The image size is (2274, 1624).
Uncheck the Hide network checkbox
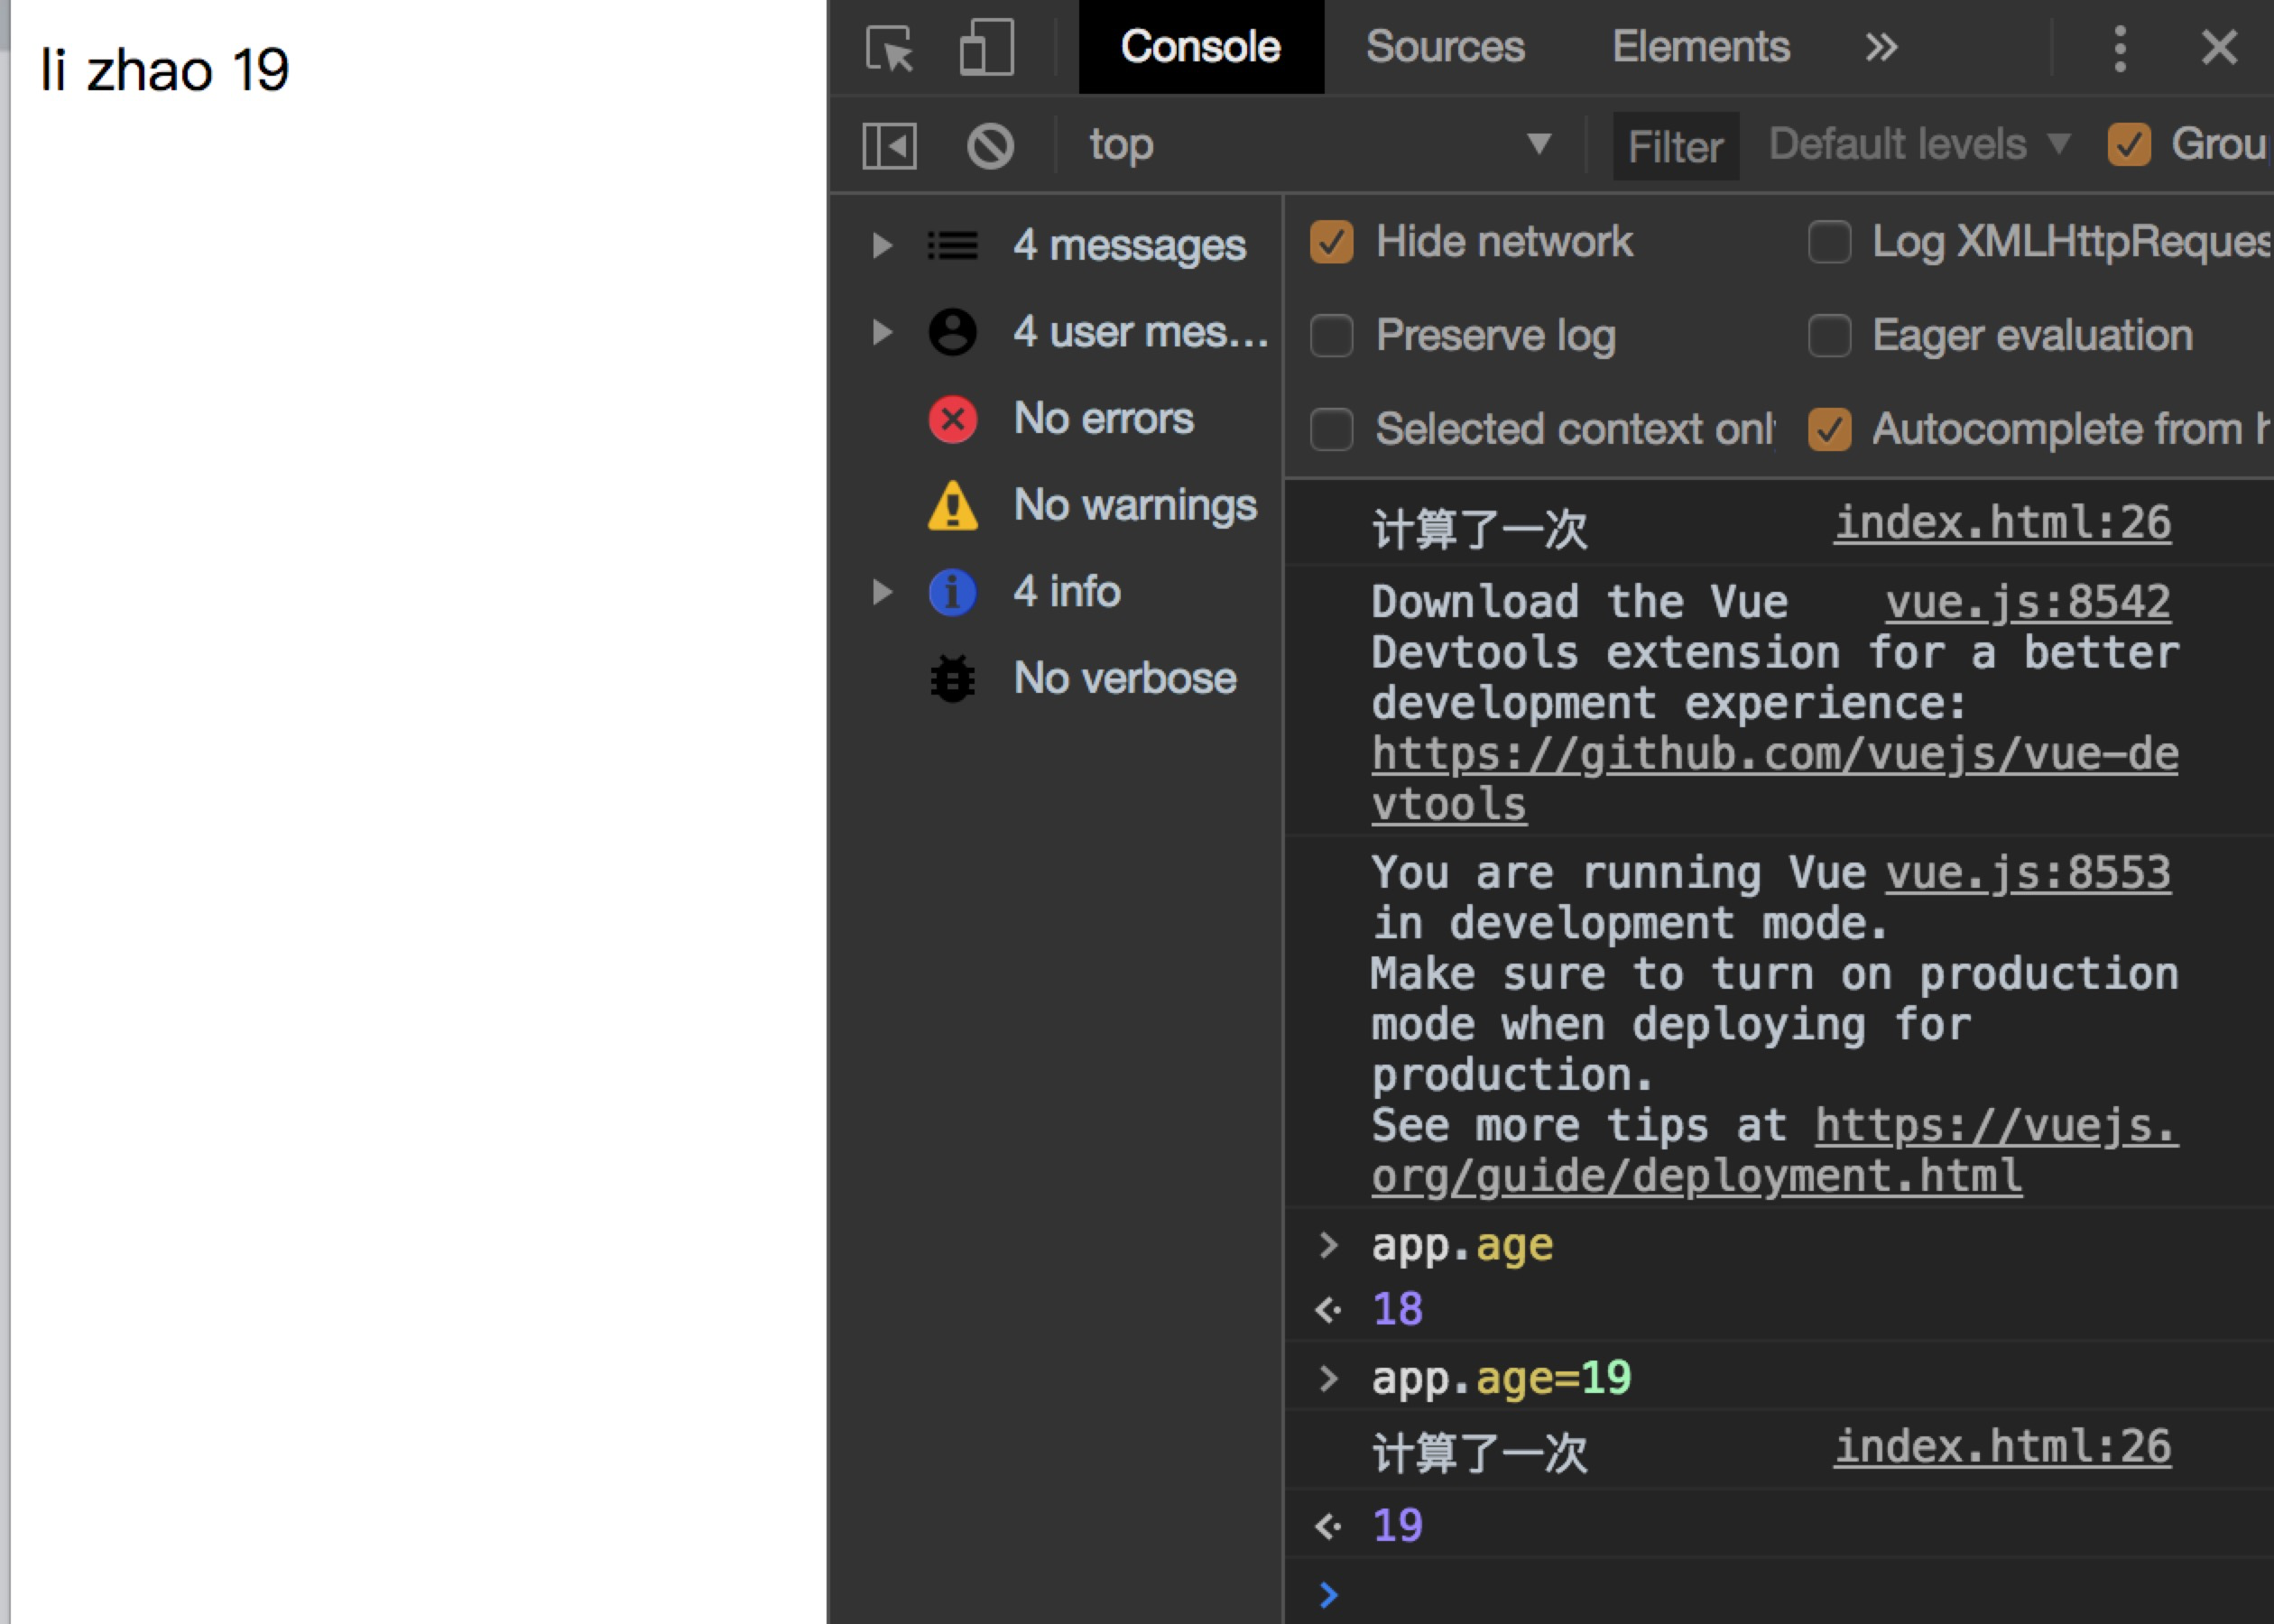click(x=1331, y=242)
